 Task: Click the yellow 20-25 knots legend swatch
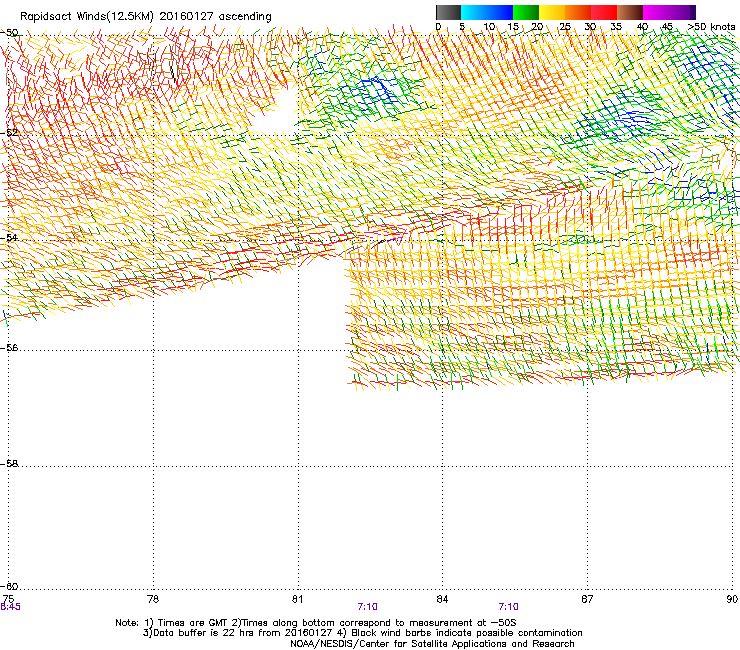tap(552, 12)
